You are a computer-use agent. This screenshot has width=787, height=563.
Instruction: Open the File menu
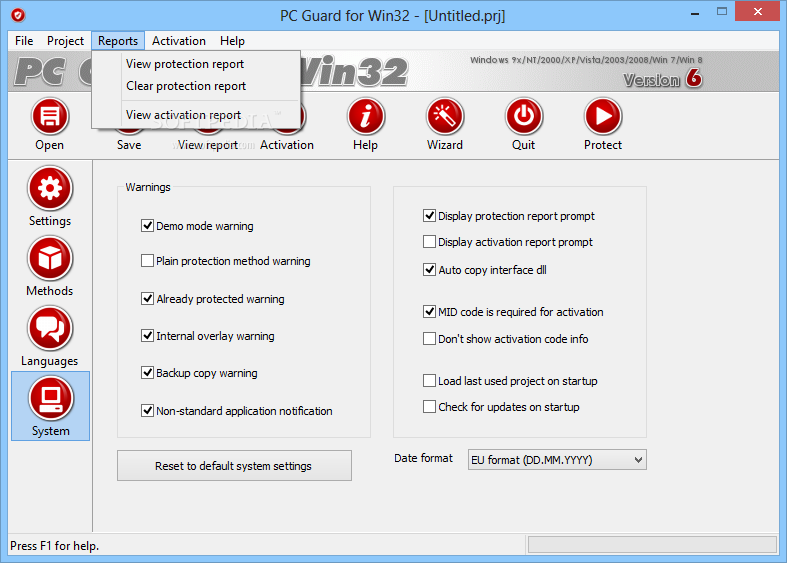[x=24, y=41]
